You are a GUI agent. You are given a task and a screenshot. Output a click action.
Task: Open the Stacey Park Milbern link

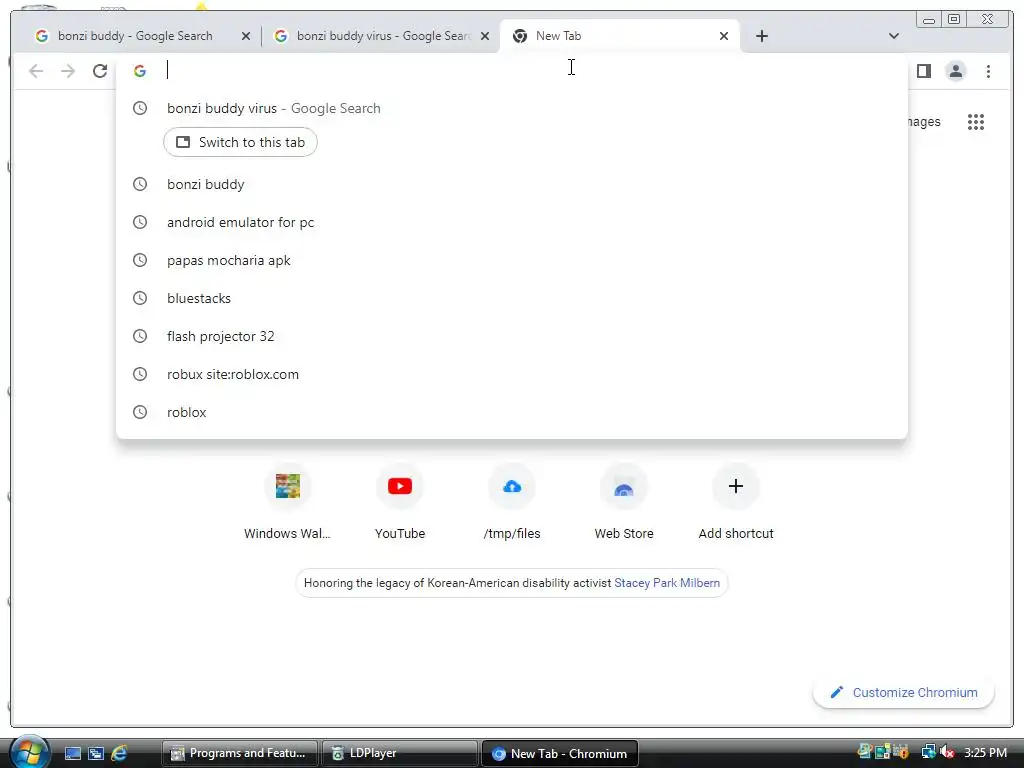pyautogui.click(x=667, y=583)
